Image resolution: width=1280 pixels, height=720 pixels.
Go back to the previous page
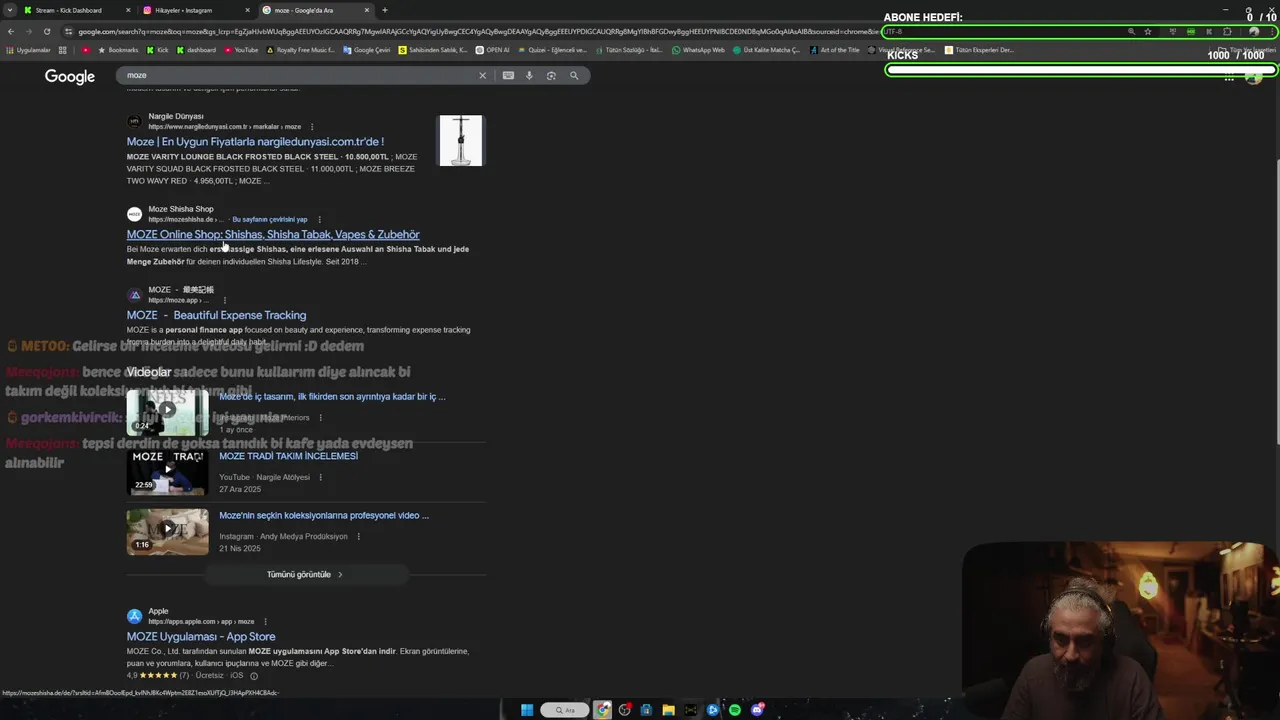click(x=10, y=31)
